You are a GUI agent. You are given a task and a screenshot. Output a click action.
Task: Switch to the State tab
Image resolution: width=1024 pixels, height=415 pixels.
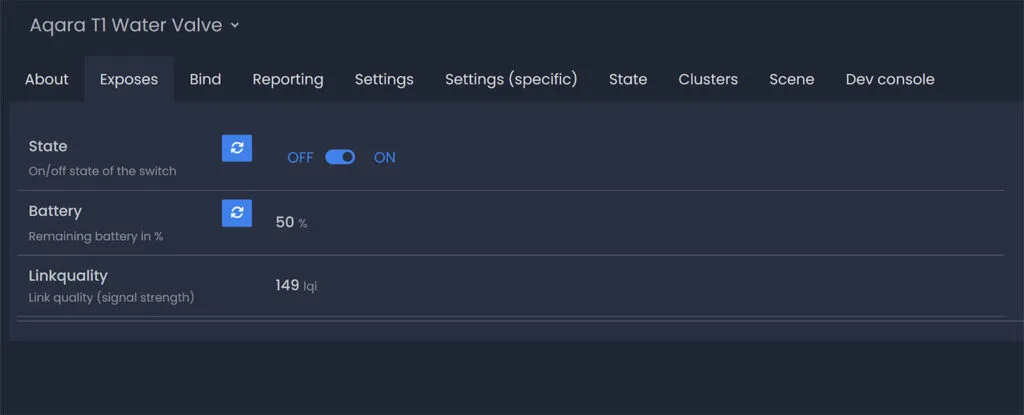point(628,79)
